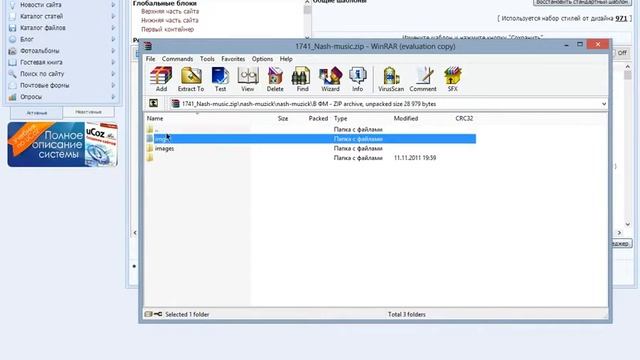The image size is (640, 360).
Task: Expand the Блог submenu arrow
Action: click(113, 39)
